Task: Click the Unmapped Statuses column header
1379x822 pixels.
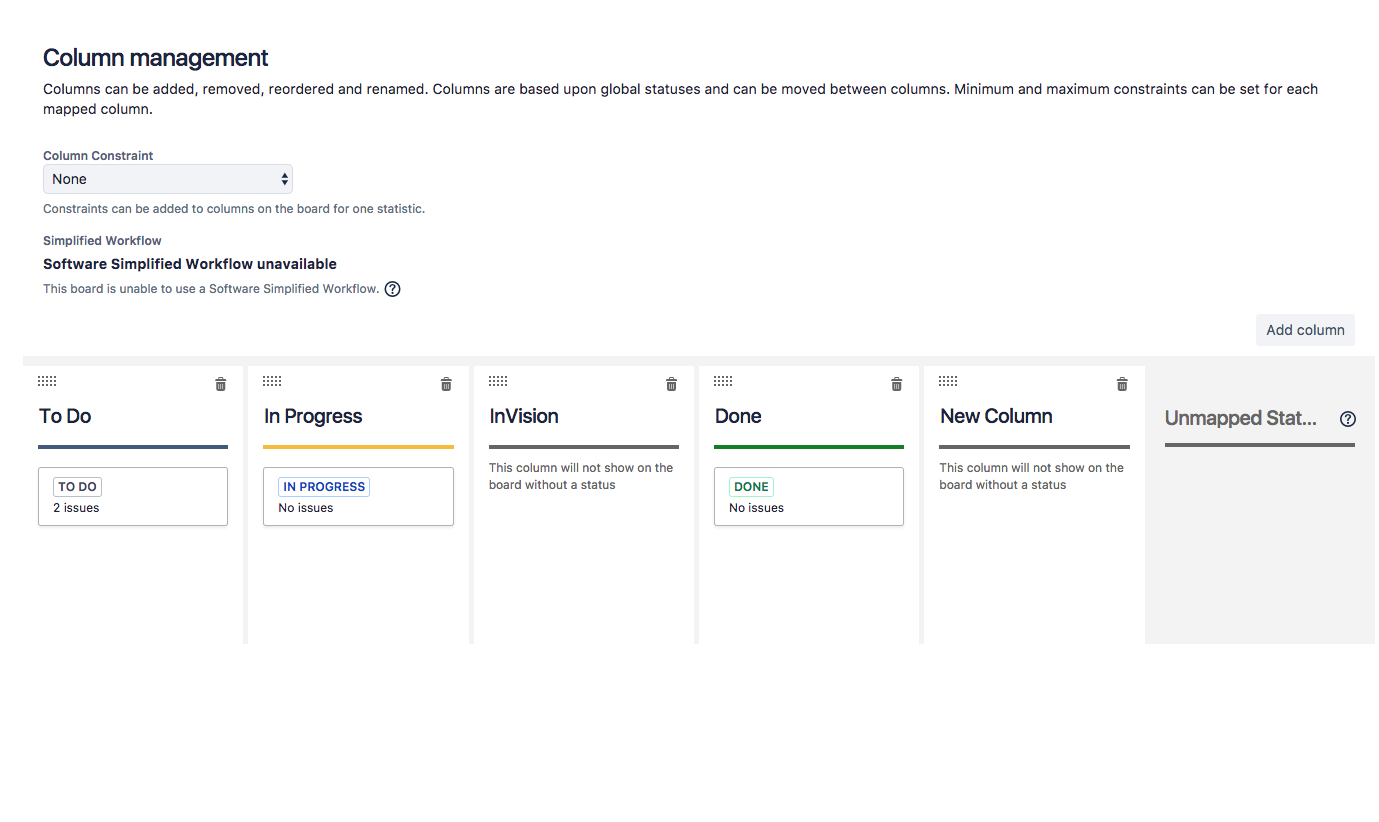Action: click(x=1241, y=418)
